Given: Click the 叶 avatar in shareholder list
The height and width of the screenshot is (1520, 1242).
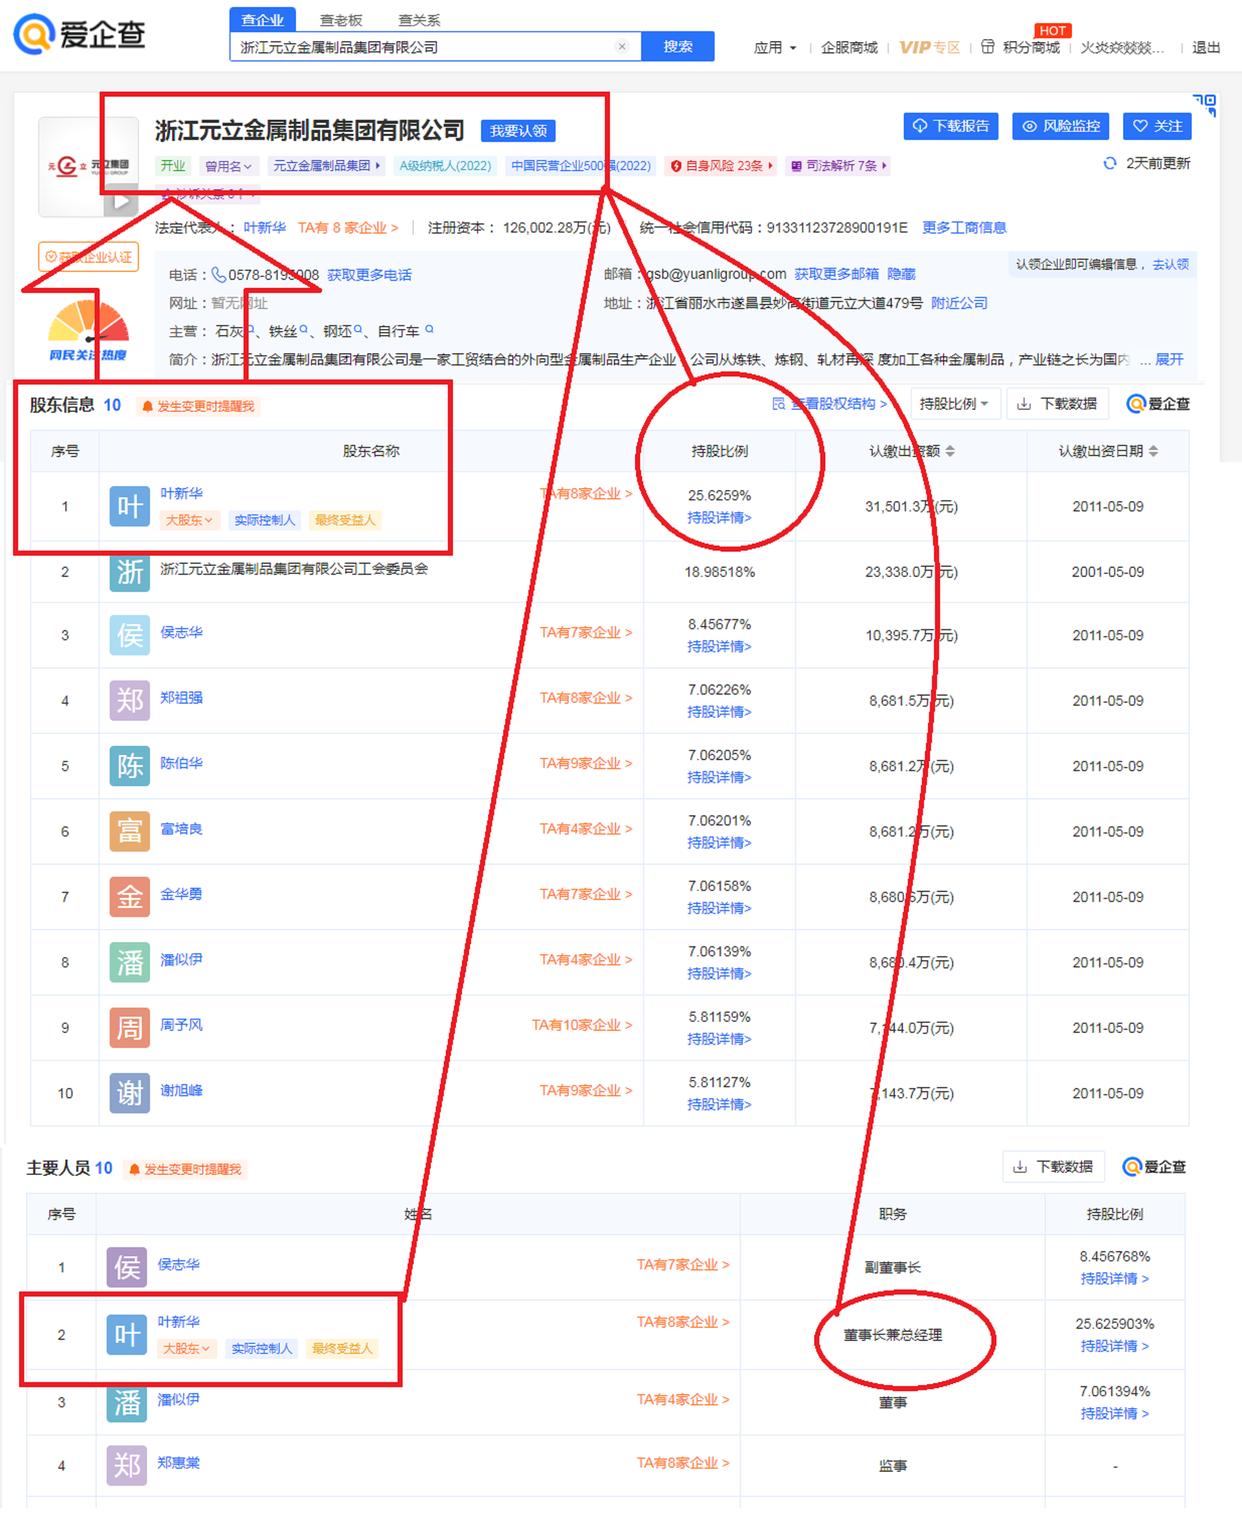Looking at the screenshot, I should click(130, 506).
